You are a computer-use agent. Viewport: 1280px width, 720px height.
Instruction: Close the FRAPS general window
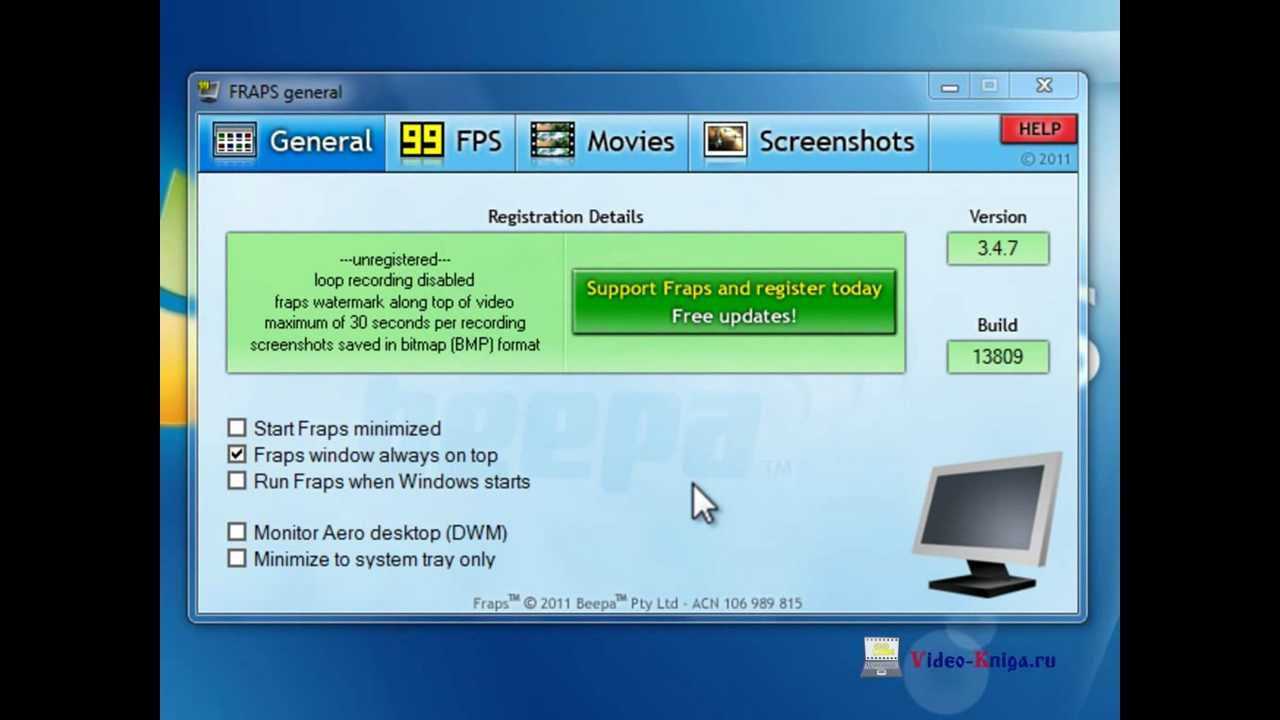[1045, 87]
